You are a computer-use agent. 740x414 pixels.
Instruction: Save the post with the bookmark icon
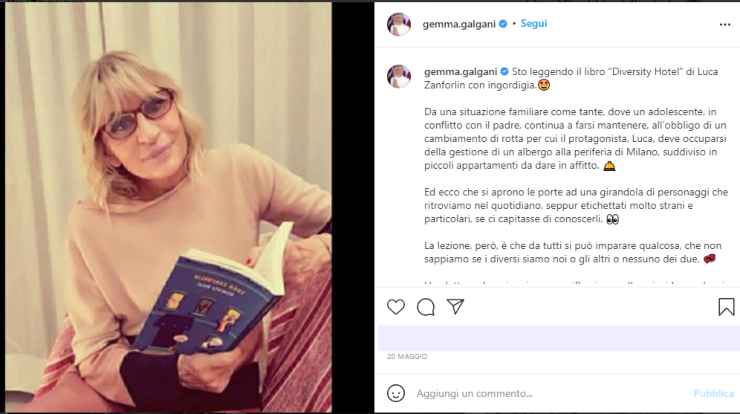(726, 307)
